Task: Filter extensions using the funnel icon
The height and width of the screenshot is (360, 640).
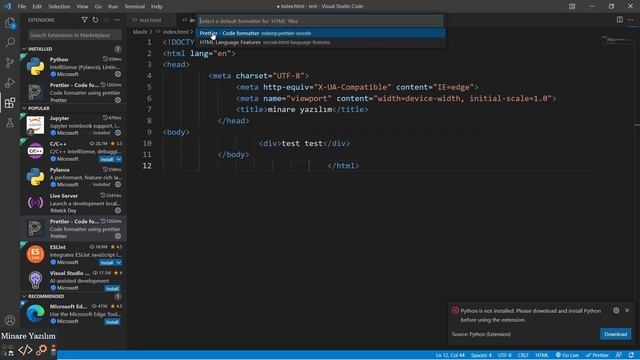Action: pos(84,20)
